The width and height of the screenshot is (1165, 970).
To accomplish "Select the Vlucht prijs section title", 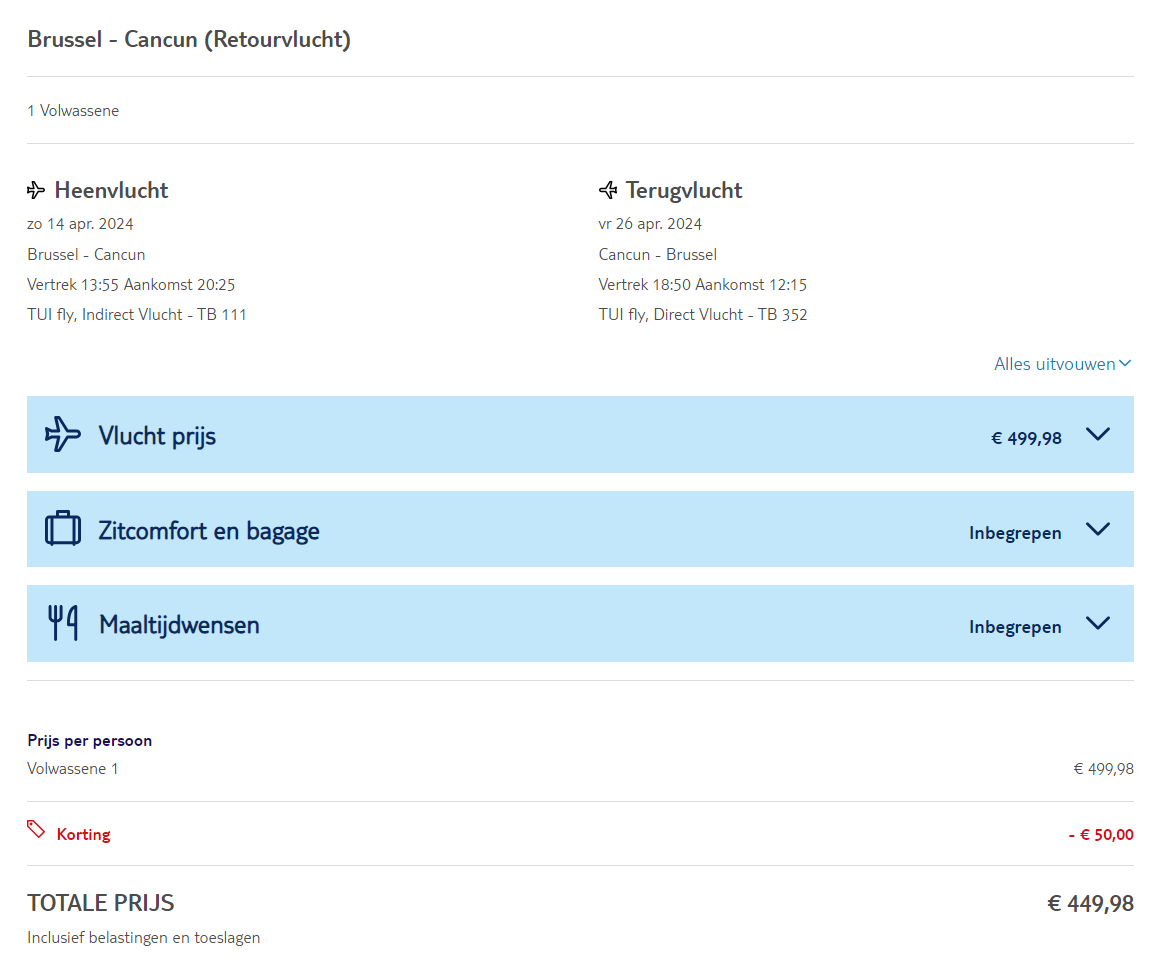I will coord(157,436).
